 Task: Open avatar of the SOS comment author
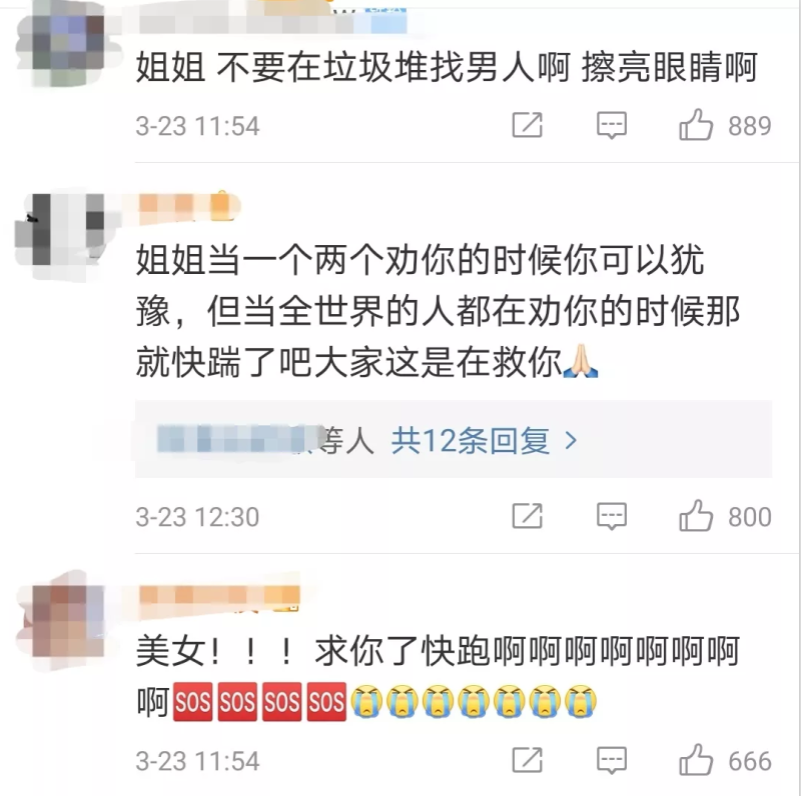(68, 621)
